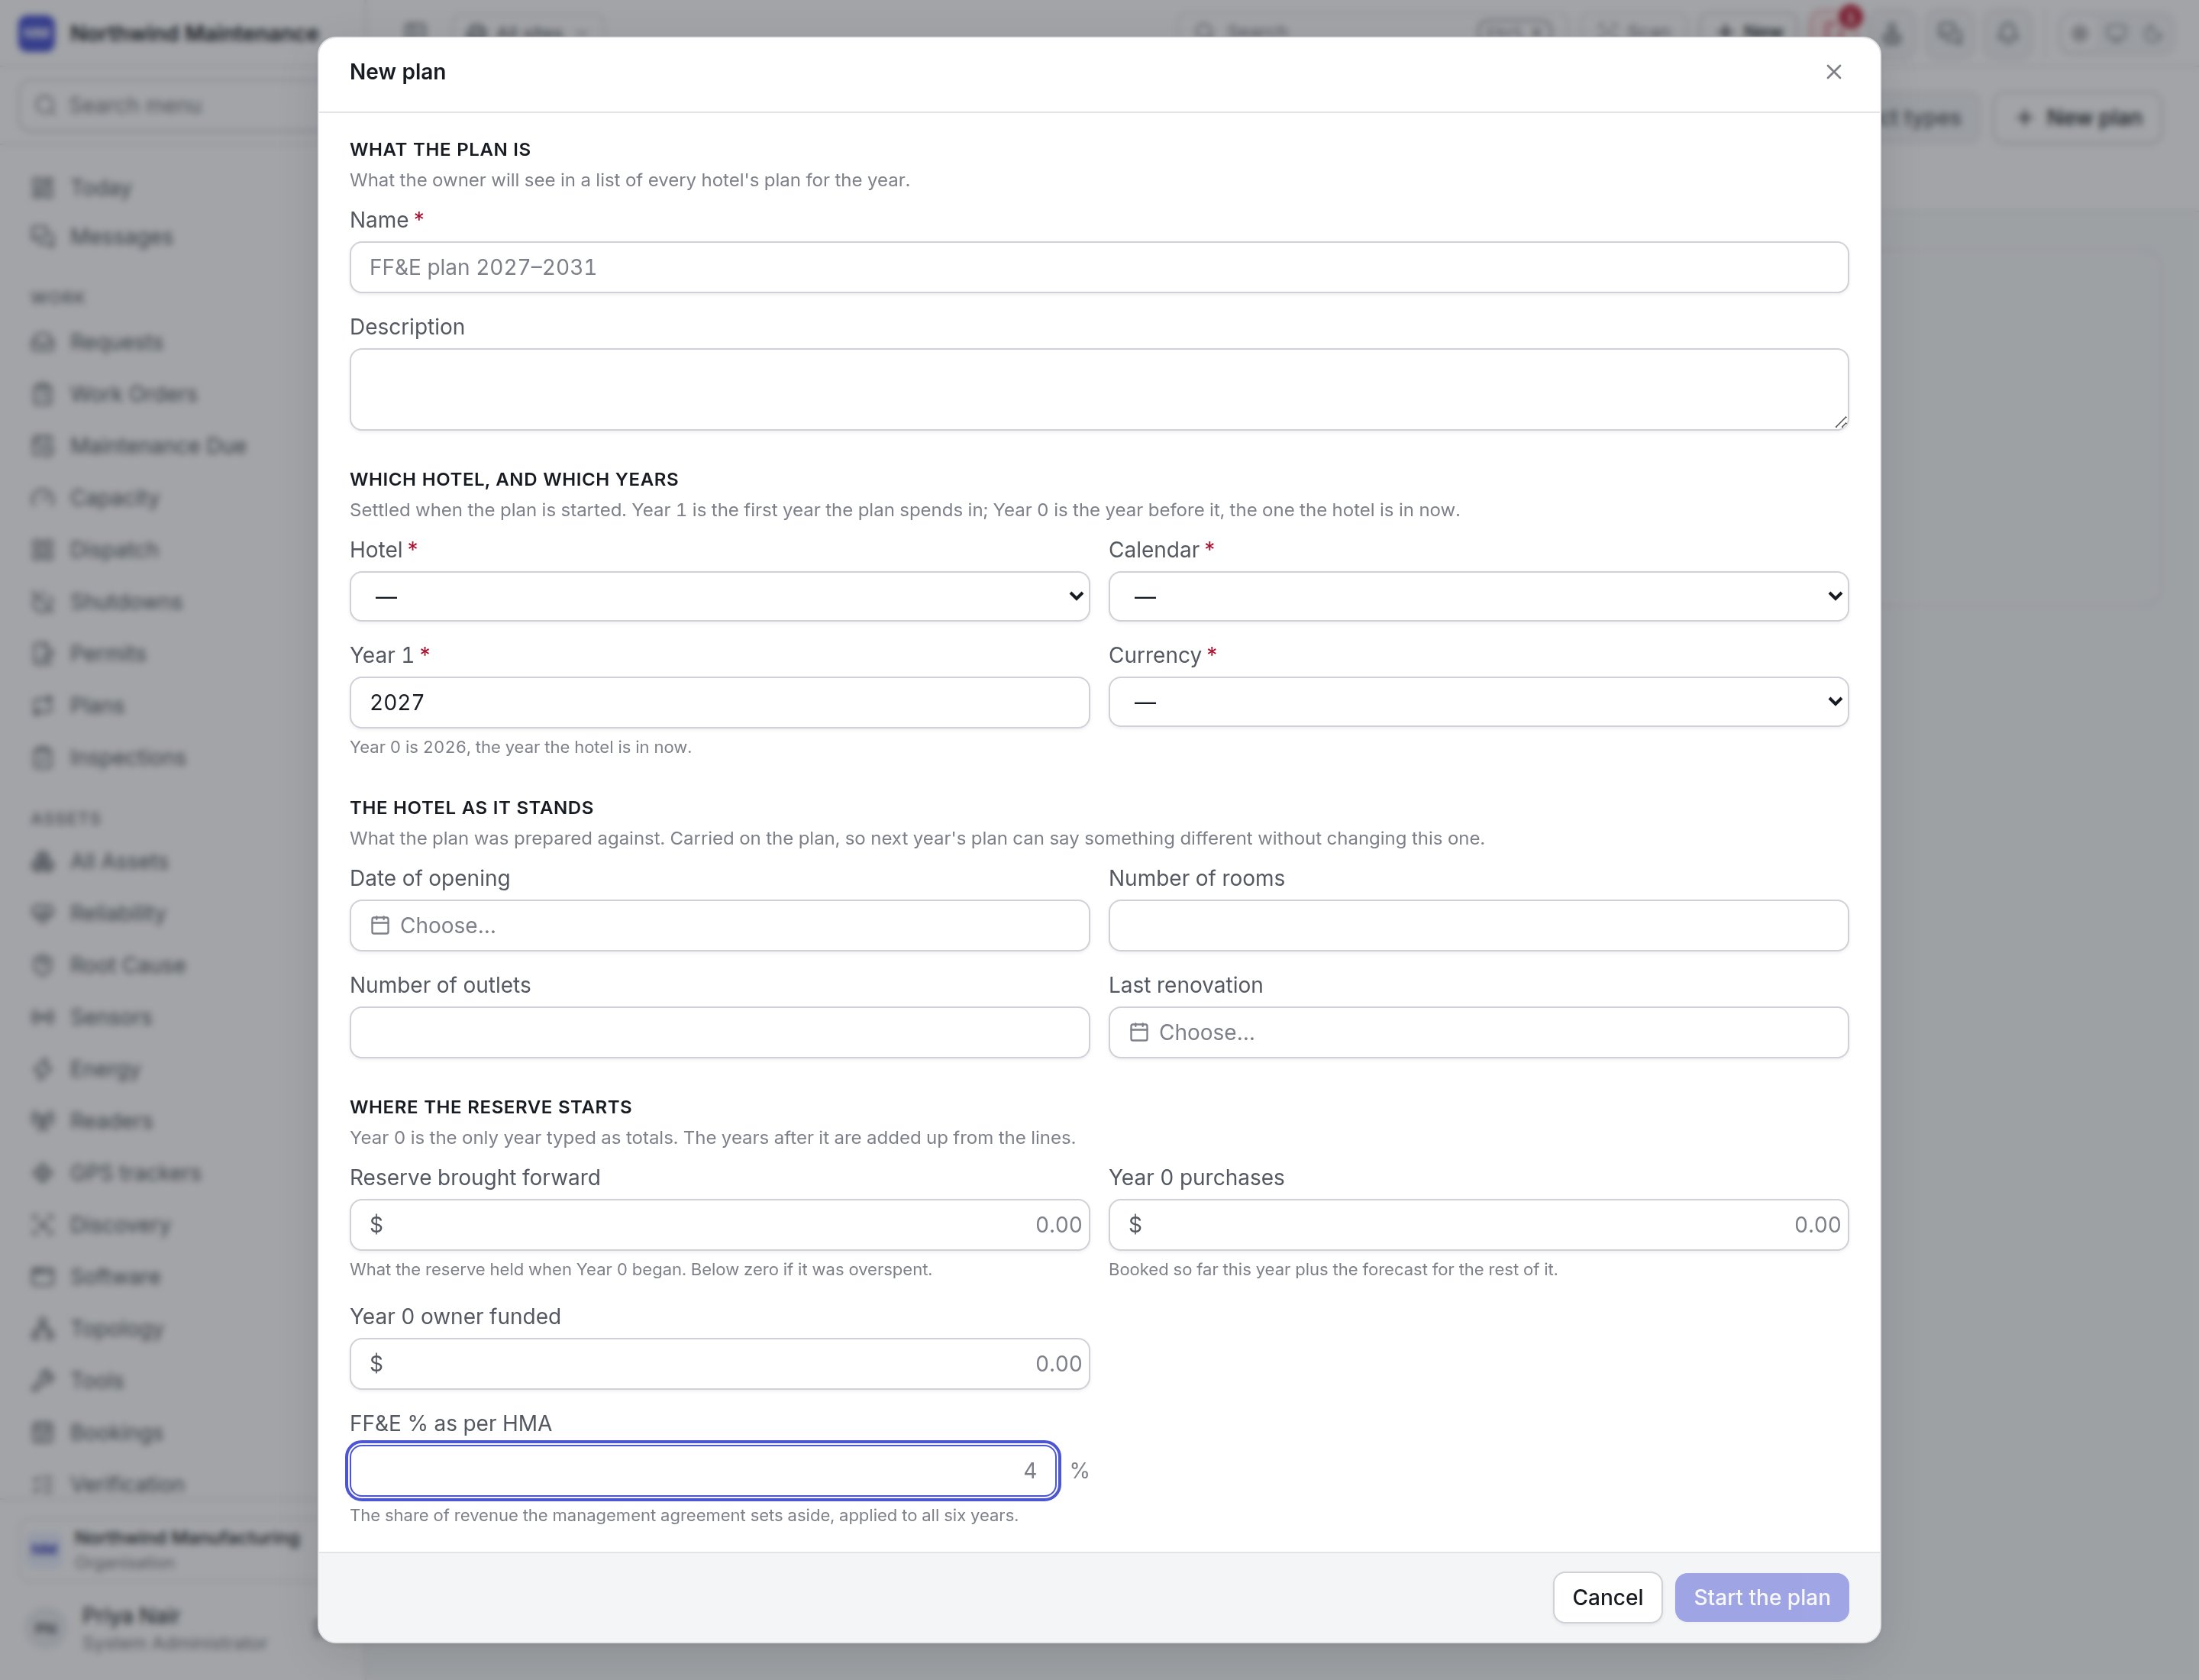2199x1680 pixels.
Task: Click the plan Name field
Action: point(1098,267)
